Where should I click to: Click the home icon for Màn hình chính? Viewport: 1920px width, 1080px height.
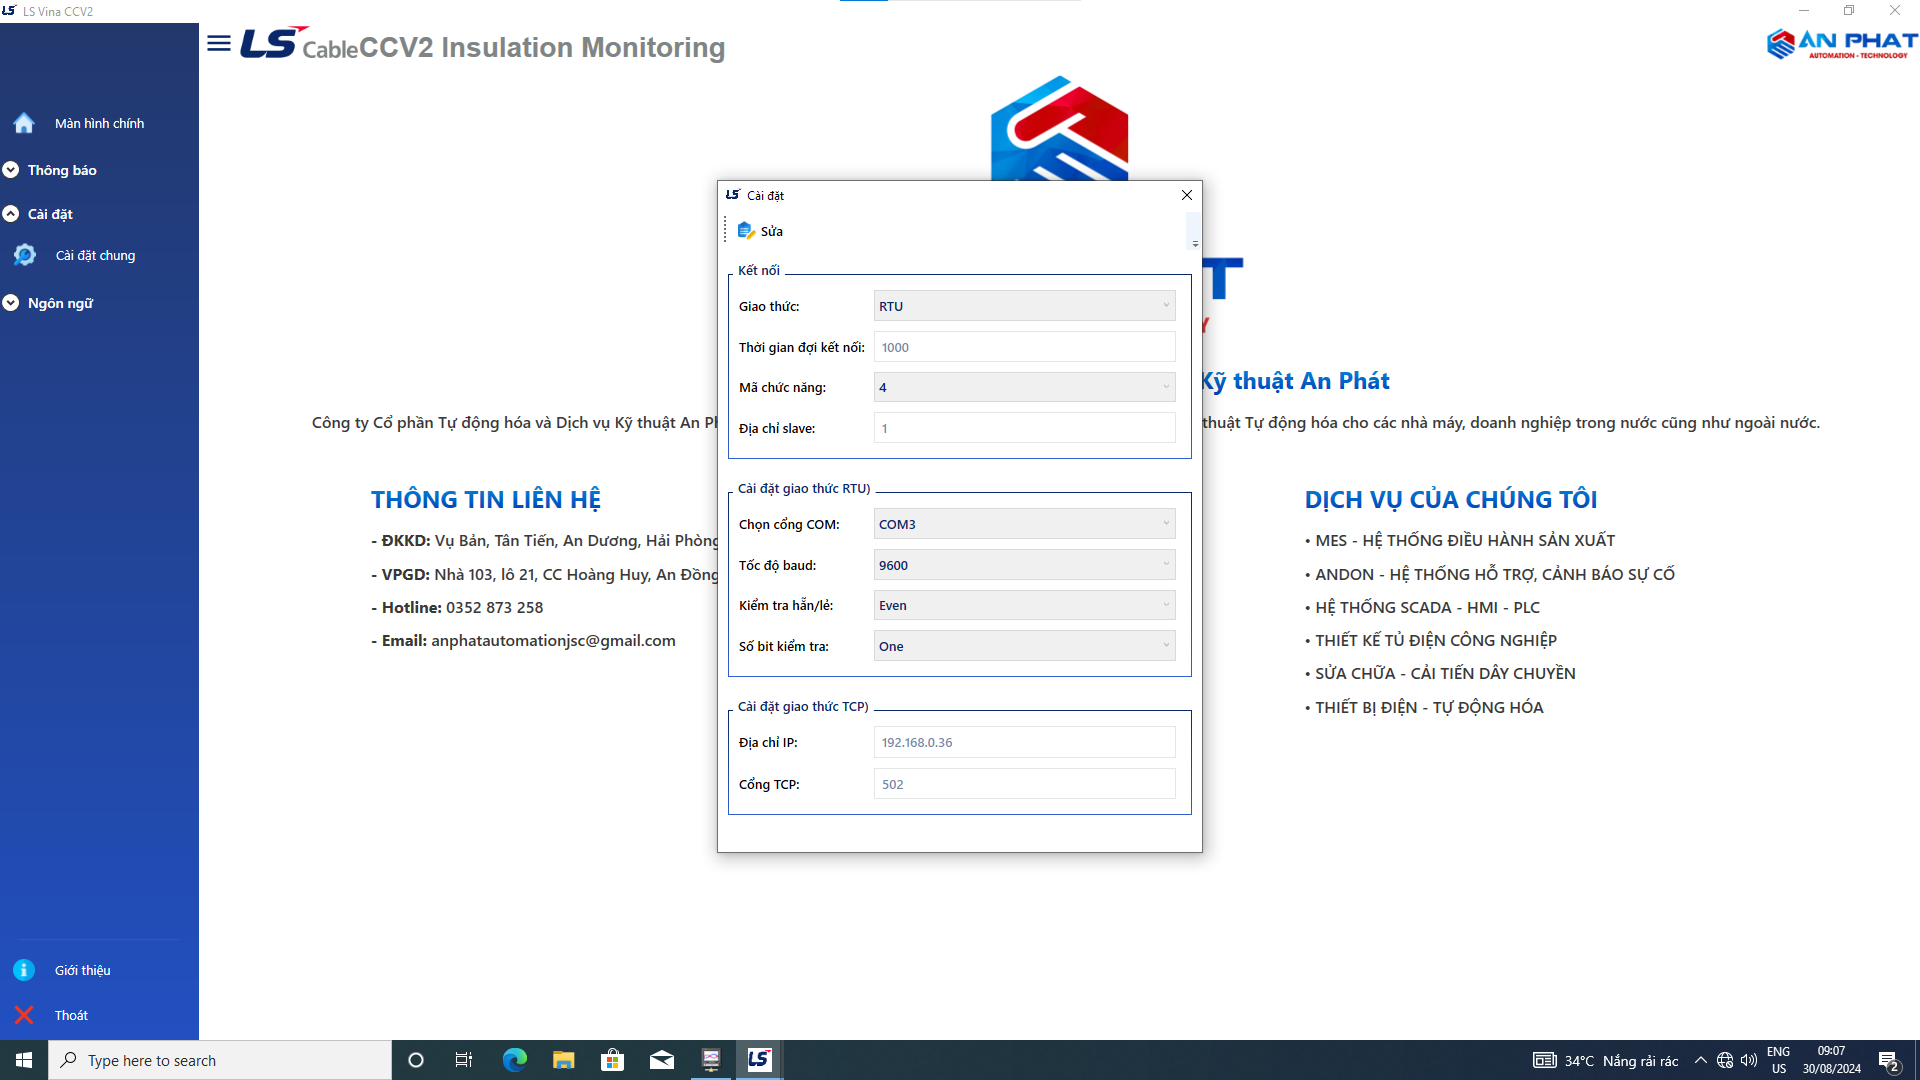[24, 123]
